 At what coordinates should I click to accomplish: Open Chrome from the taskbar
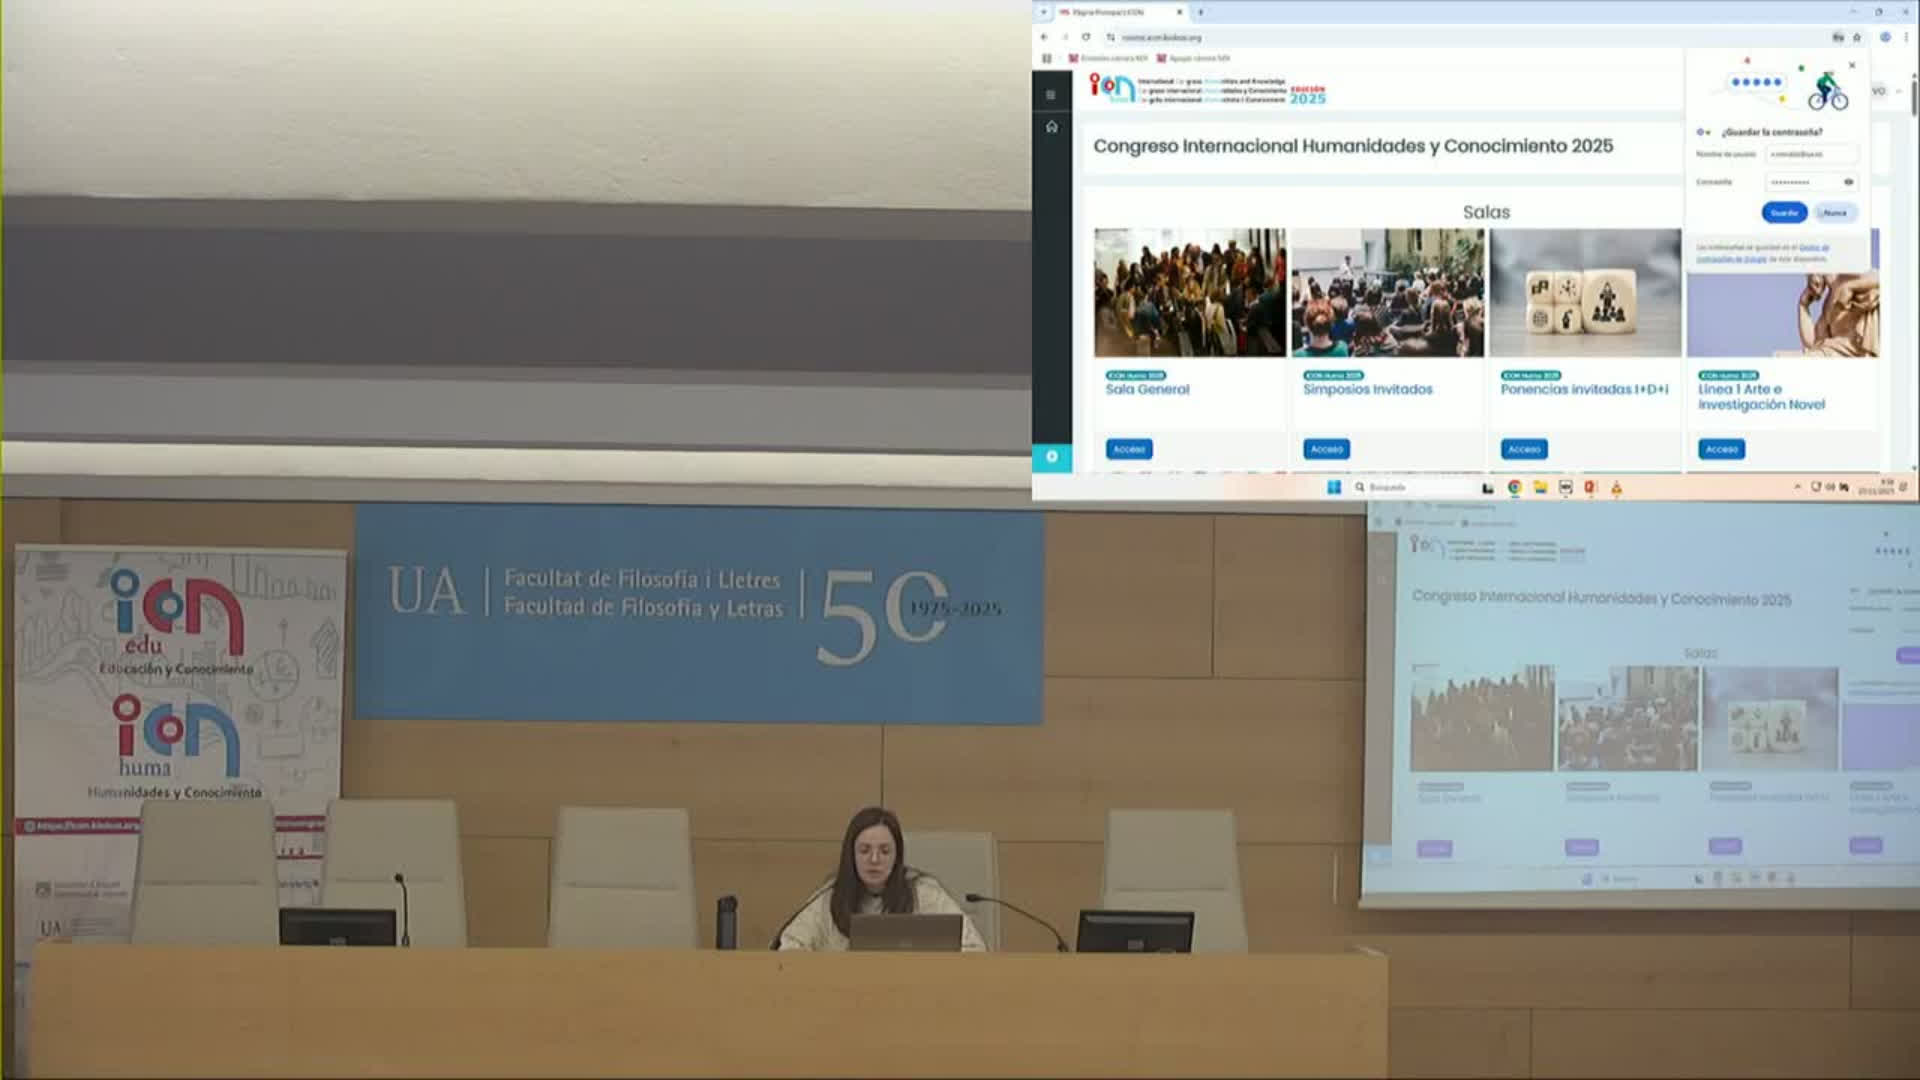pyautogui.click(x=1514, y=487)
